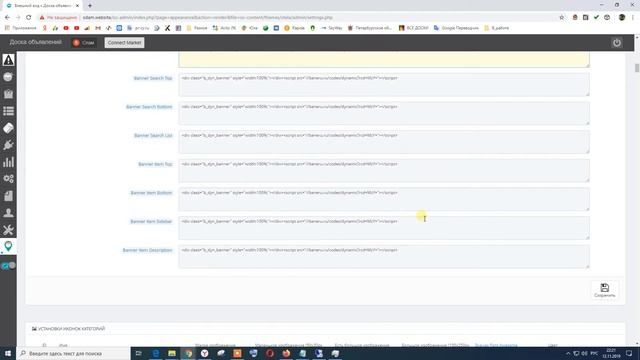Click the Windows taskbar search box

click(73, 353)
